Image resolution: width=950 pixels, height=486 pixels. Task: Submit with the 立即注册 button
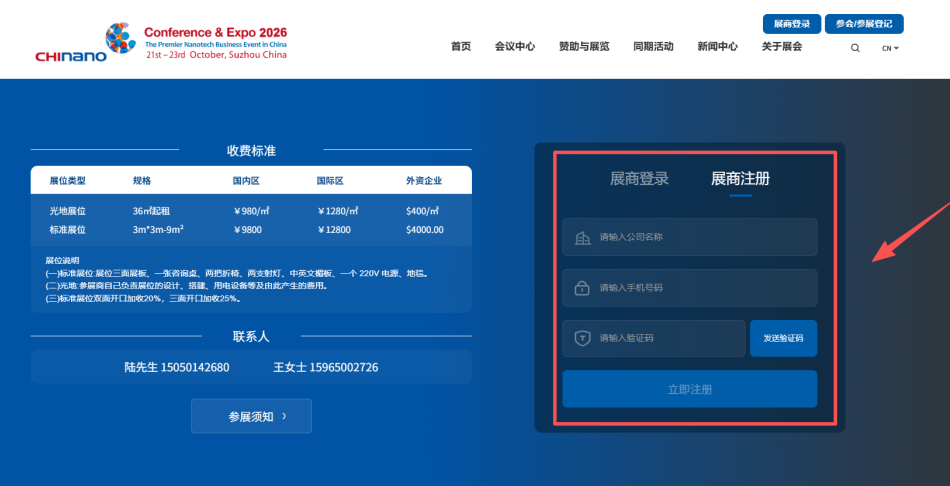click(x=689, y=389)
